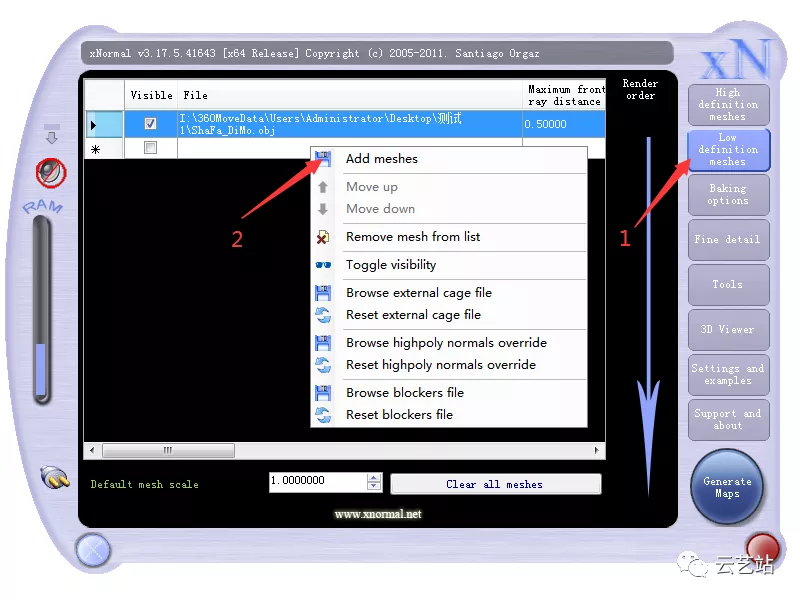
Task: Open the 3D Viewer tab
Action: 729,330
